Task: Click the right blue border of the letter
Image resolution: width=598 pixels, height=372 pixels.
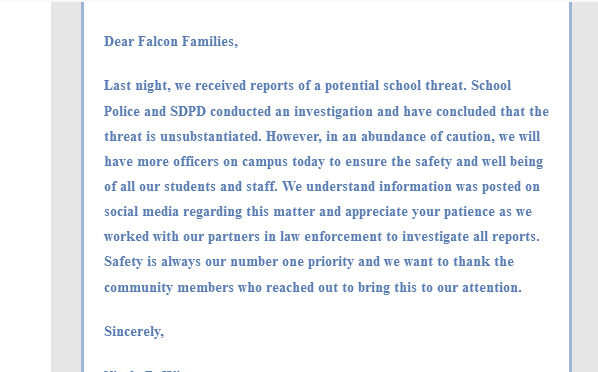Action: click(571, 187)
